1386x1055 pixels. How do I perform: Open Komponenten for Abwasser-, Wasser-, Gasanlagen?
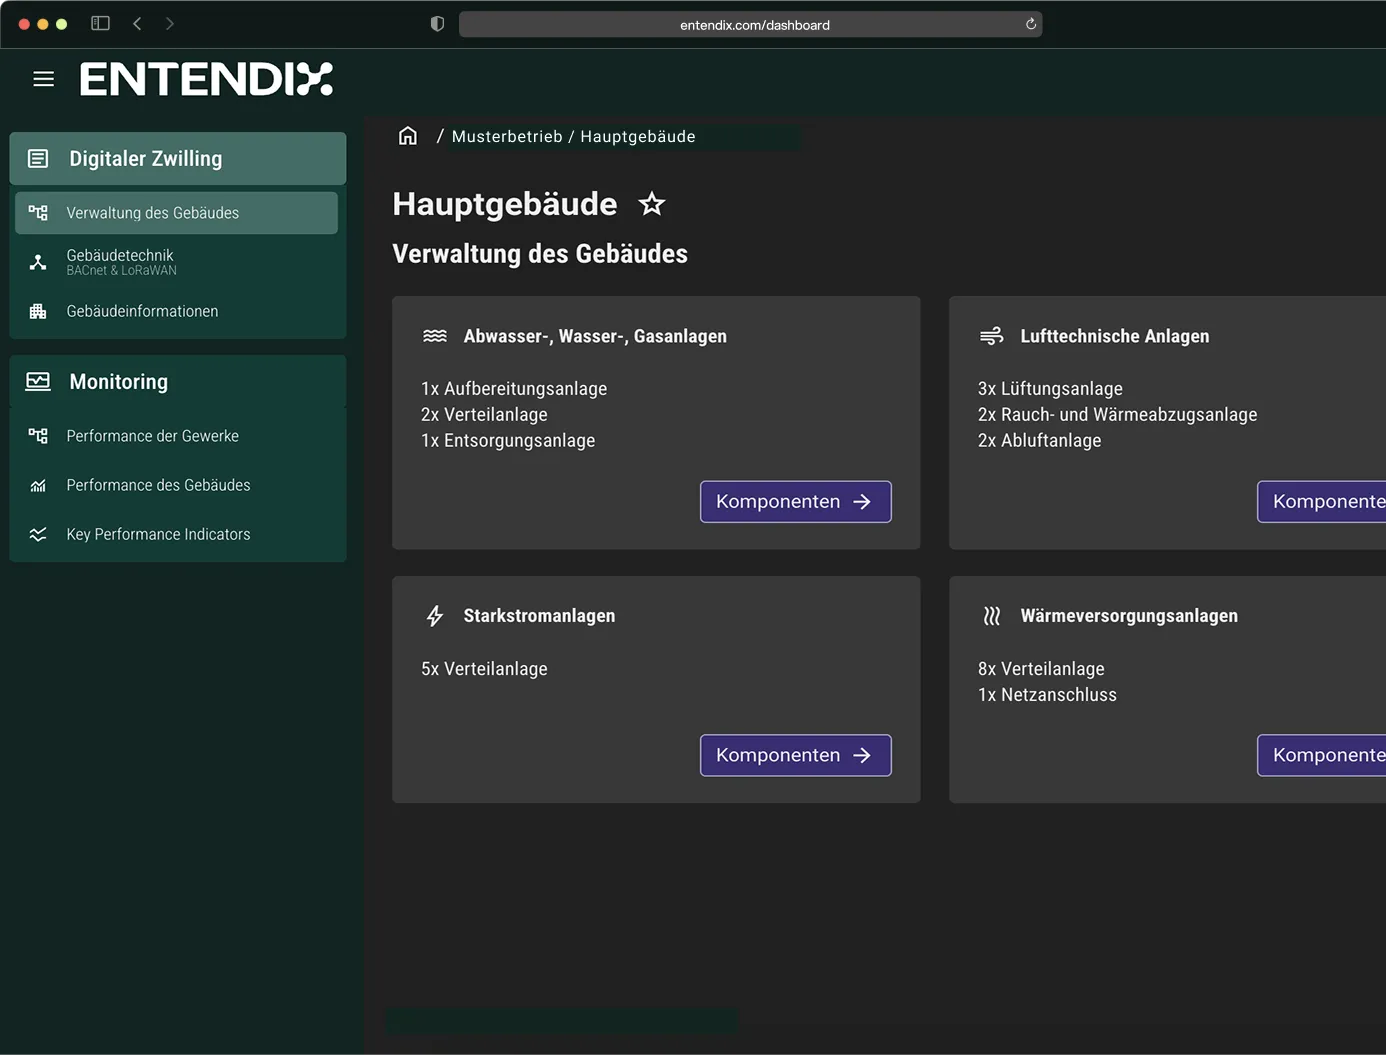(796, 502)
